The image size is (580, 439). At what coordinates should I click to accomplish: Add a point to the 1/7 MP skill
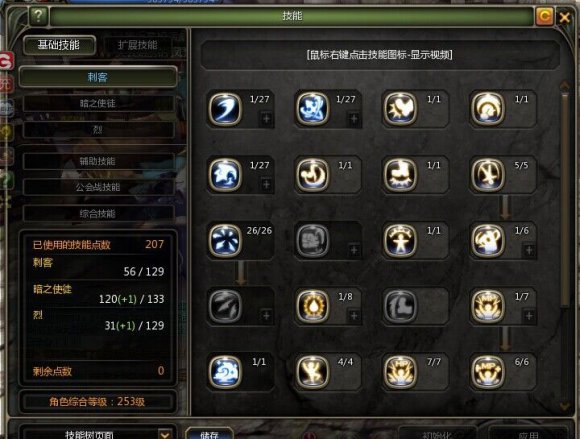pyautogui.click(x=529, y=316)
